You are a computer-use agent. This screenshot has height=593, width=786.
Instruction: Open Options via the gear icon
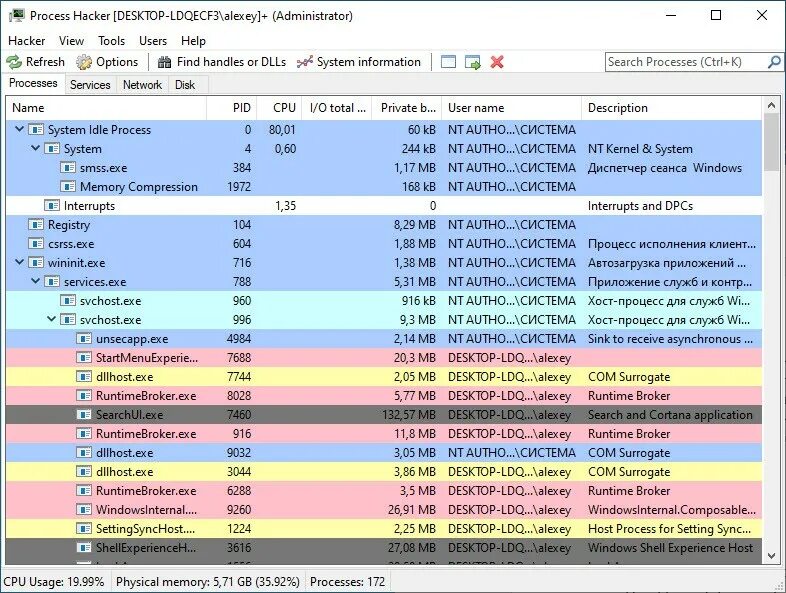pyautogui.click(x=84, y=62)
